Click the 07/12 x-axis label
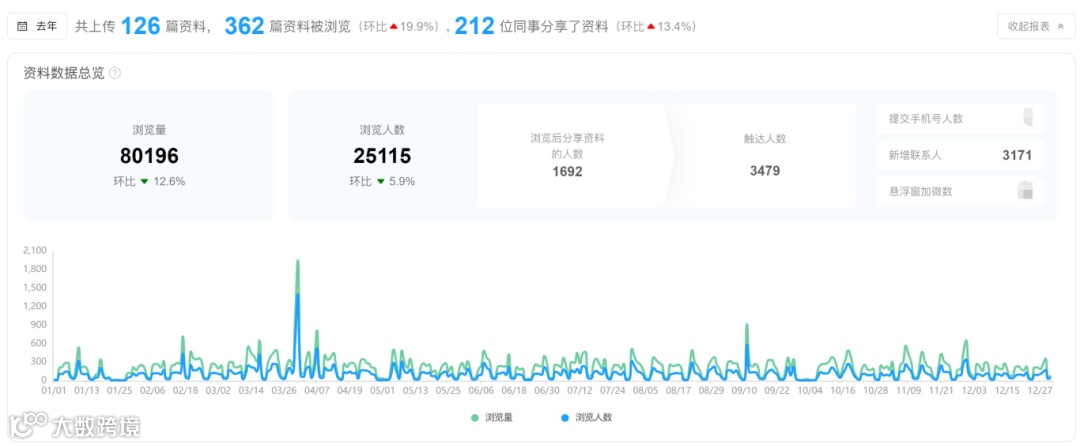Image resolution: width=1080 pixels, height=446 pixels. [x=579, y=390]
